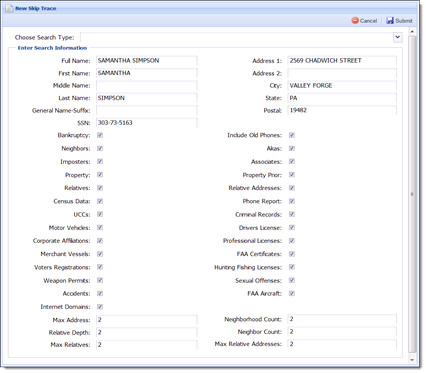Image resolution: width=426 pixels, height=373 pixels.
Task: Open the Choose Search Type dropdown
Action: pyautogui.click(x=398, y=37)
